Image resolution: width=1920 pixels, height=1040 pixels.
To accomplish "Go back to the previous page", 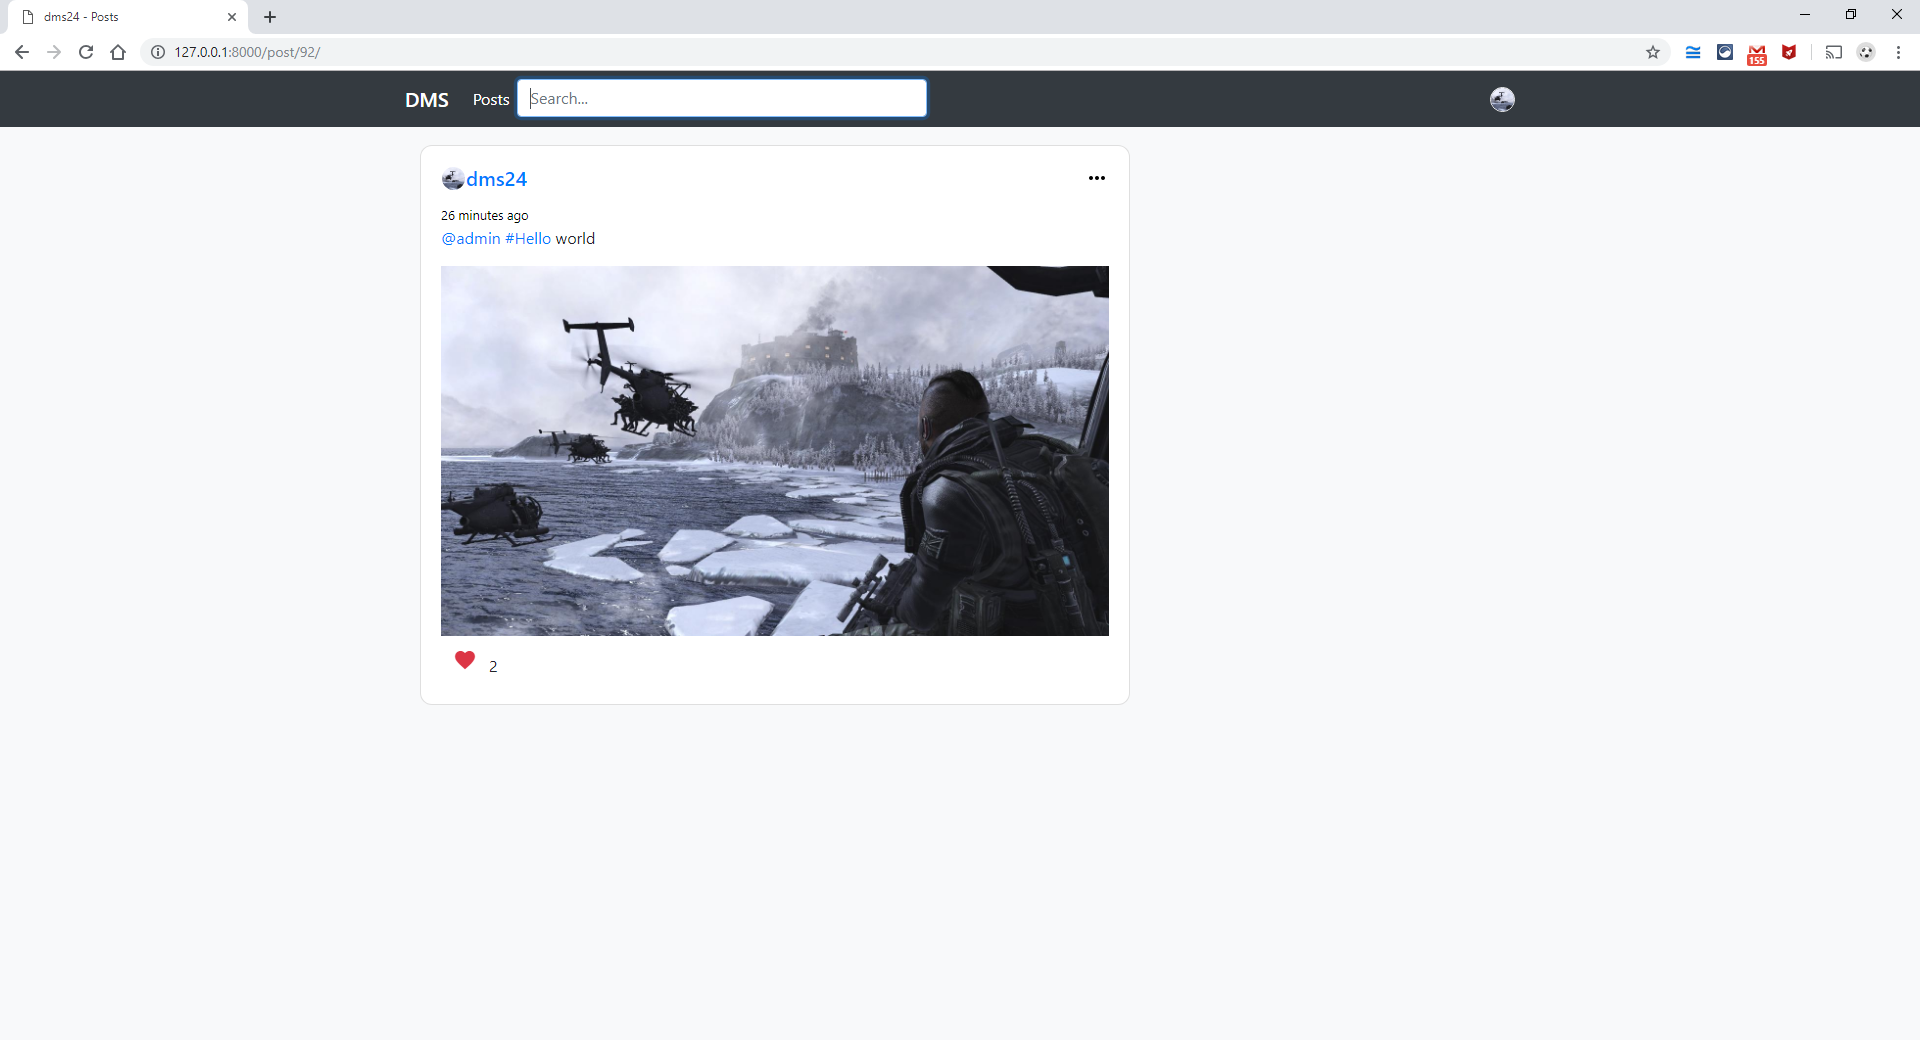I will pyautogui.click(x=22, y=52).
